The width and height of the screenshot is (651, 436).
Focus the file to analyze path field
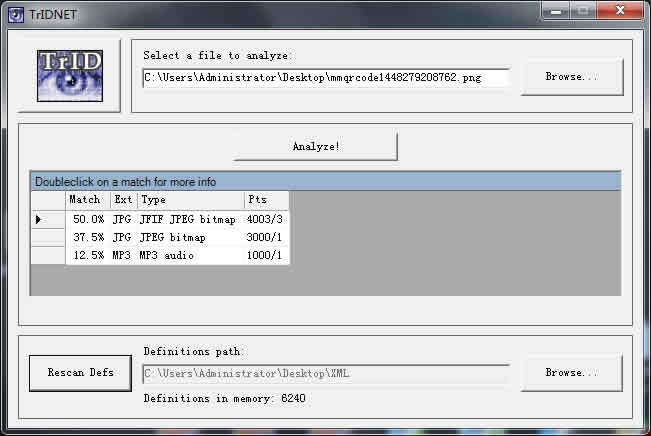326,78
